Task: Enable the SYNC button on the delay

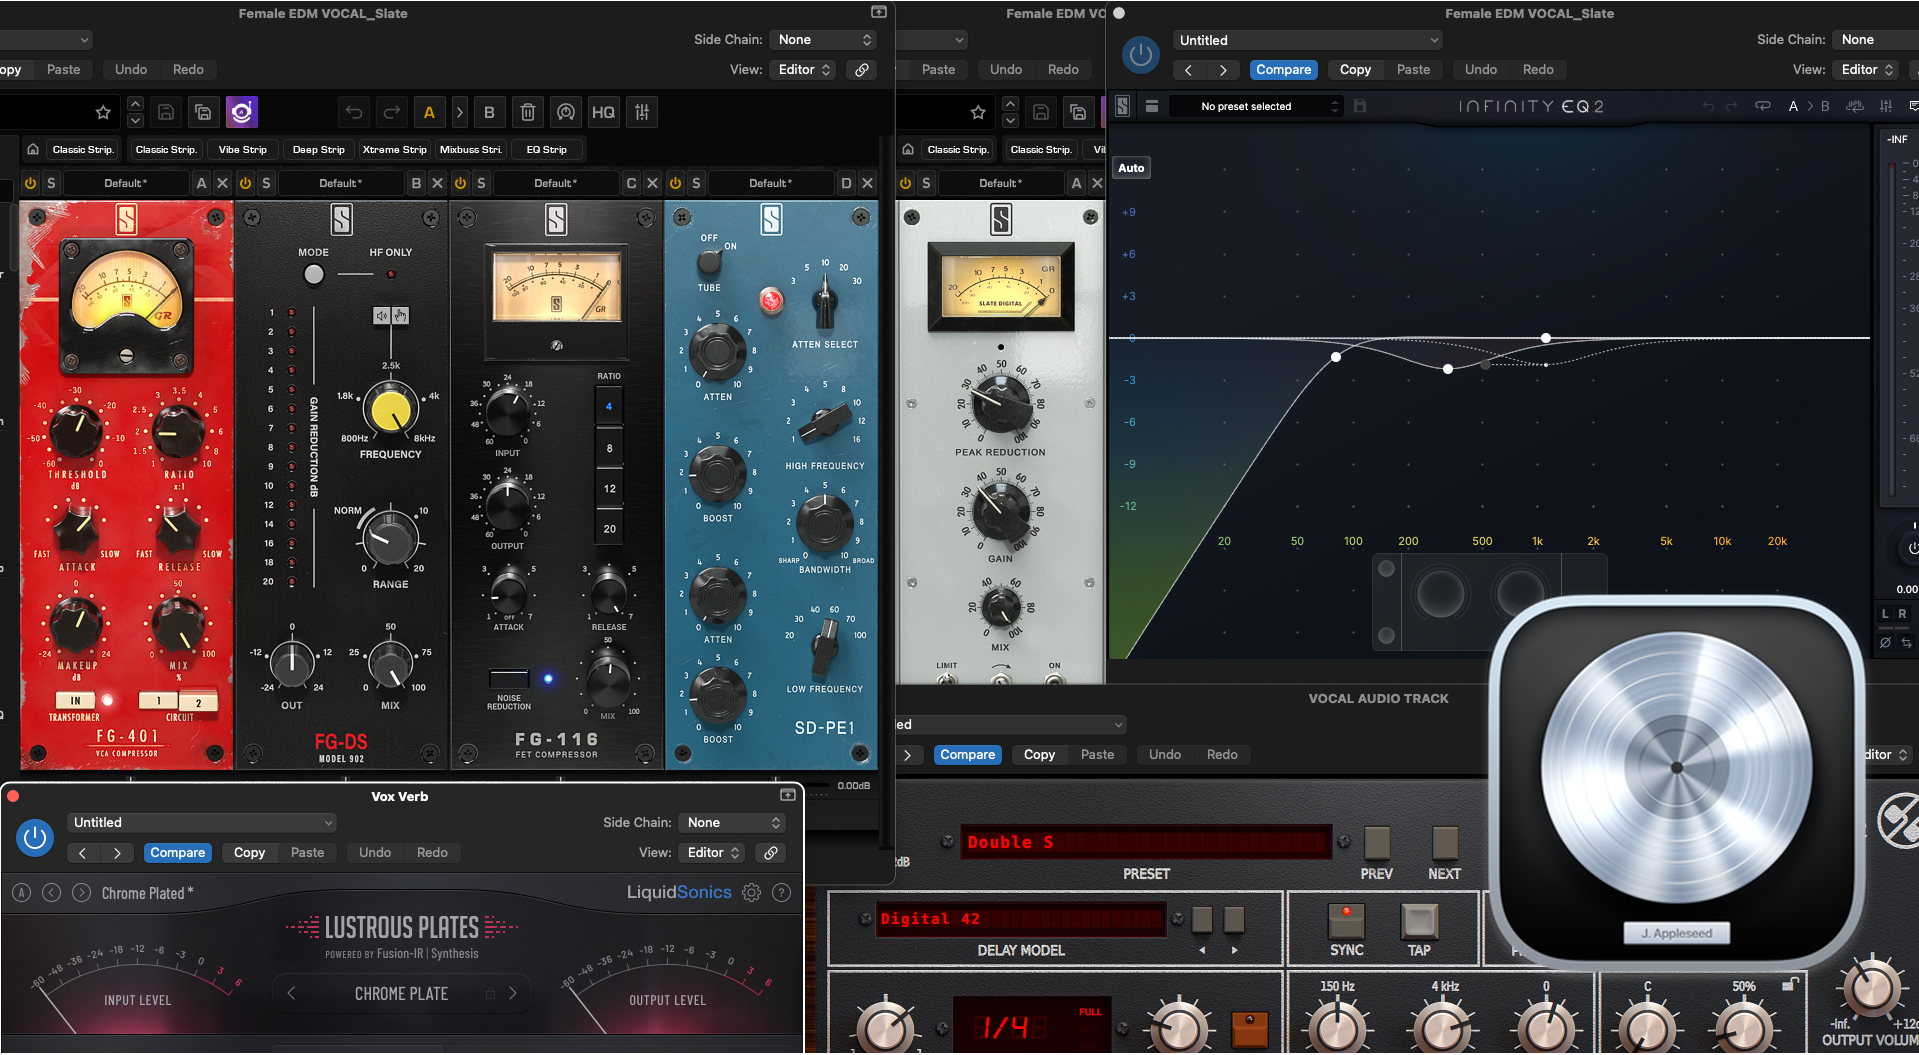Action: (x=1346, y=921)
